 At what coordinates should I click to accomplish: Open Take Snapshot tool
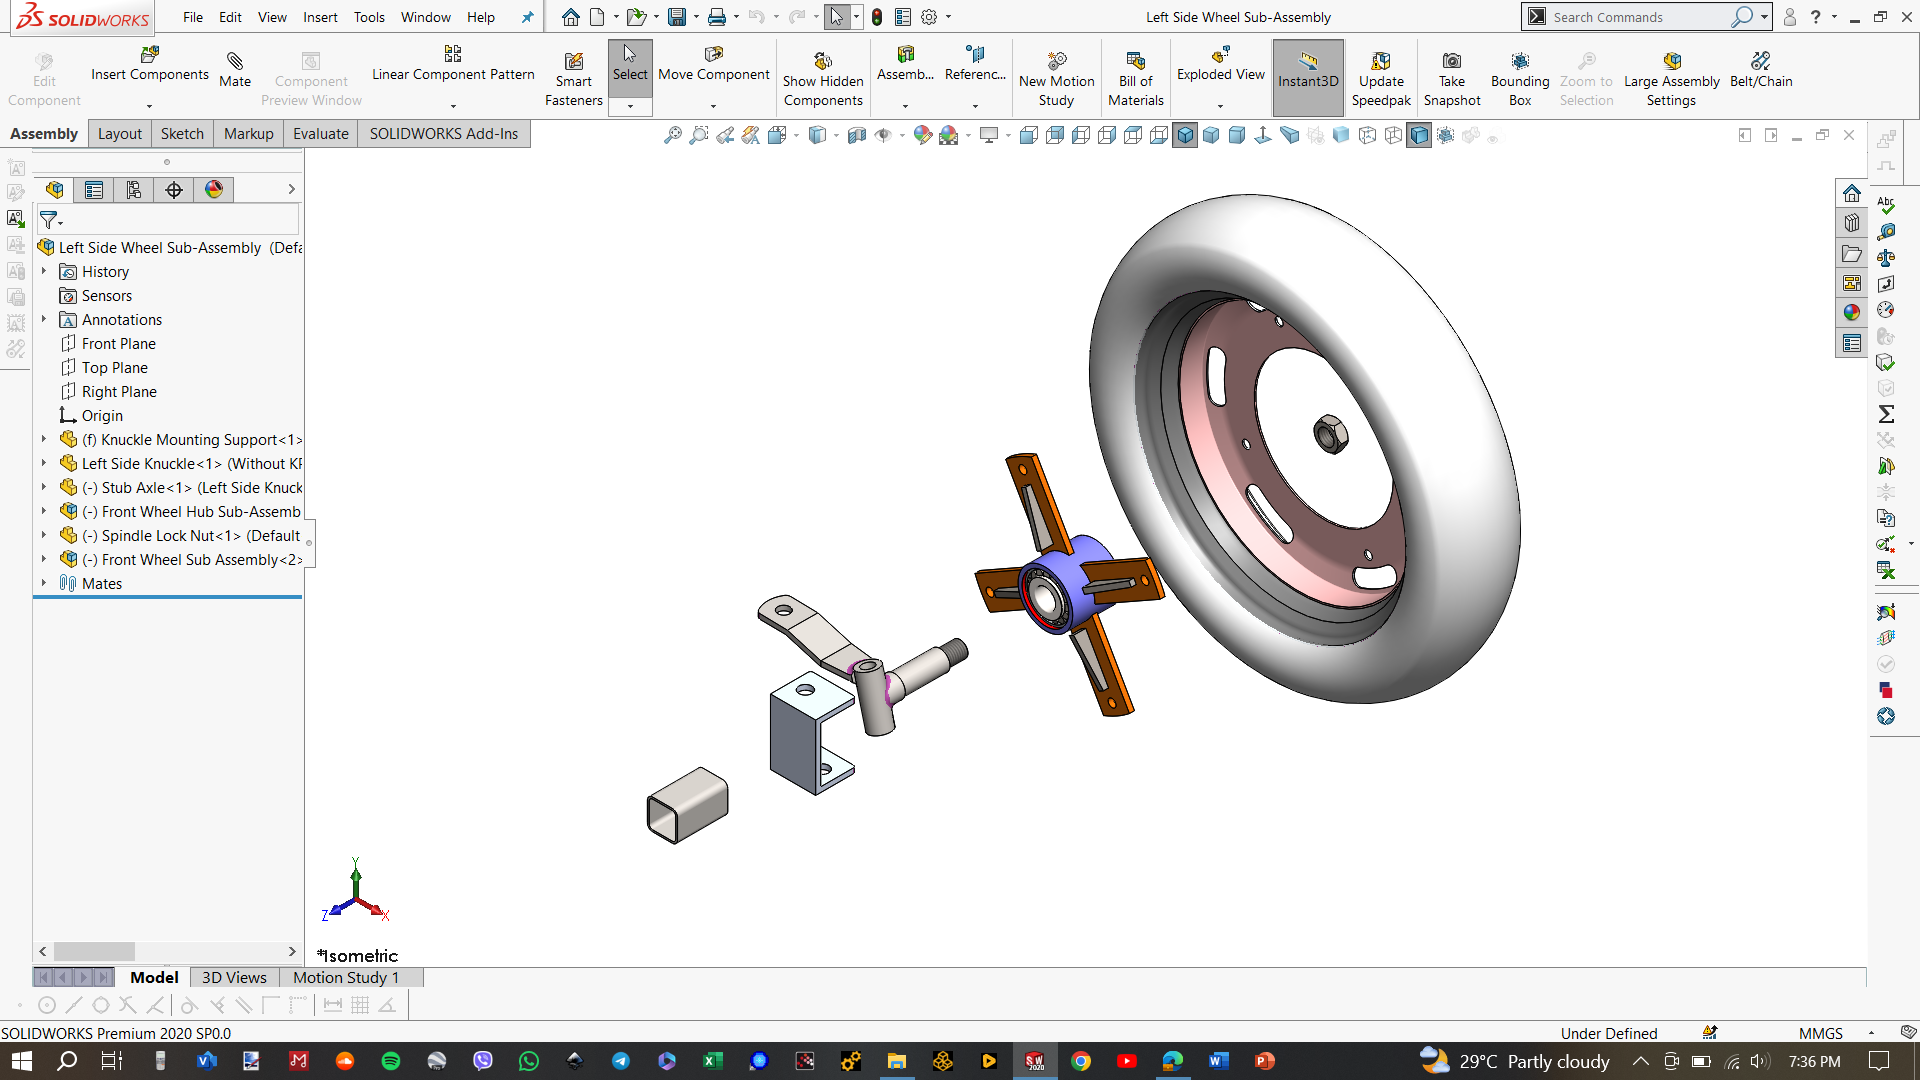1452,79
